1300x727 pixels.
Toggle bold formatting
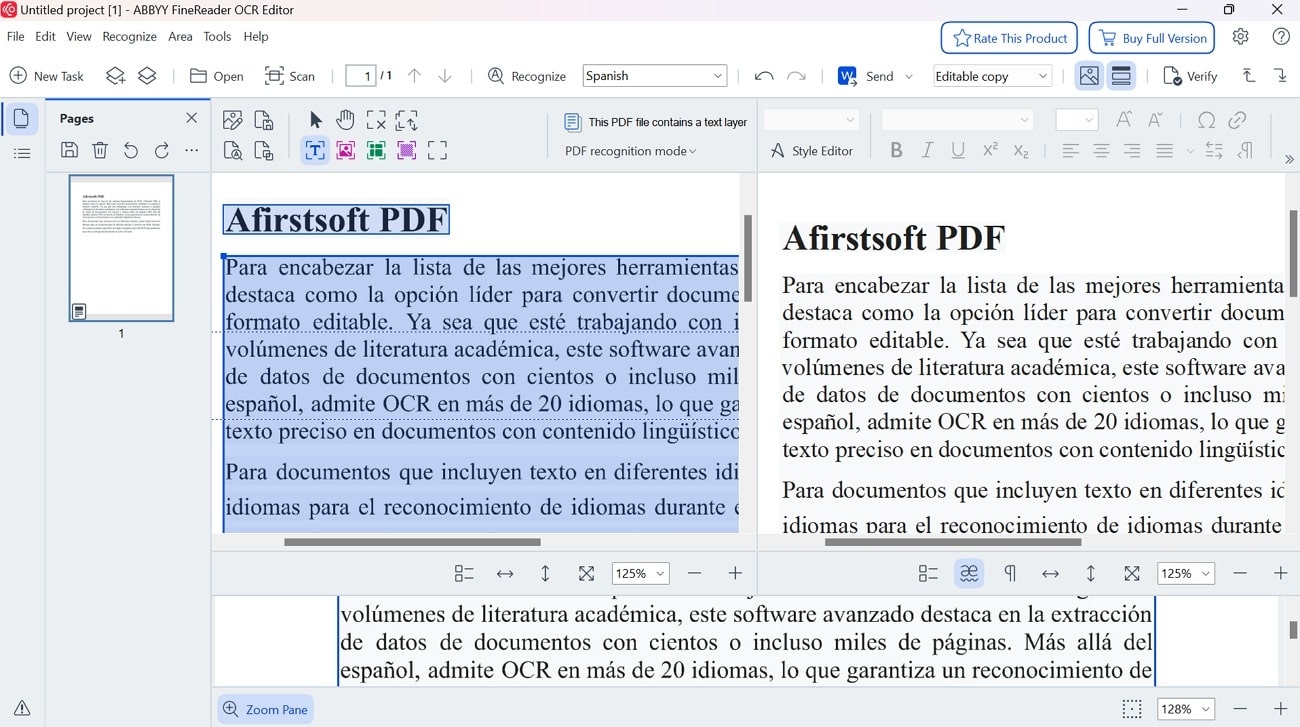point(896,151)
